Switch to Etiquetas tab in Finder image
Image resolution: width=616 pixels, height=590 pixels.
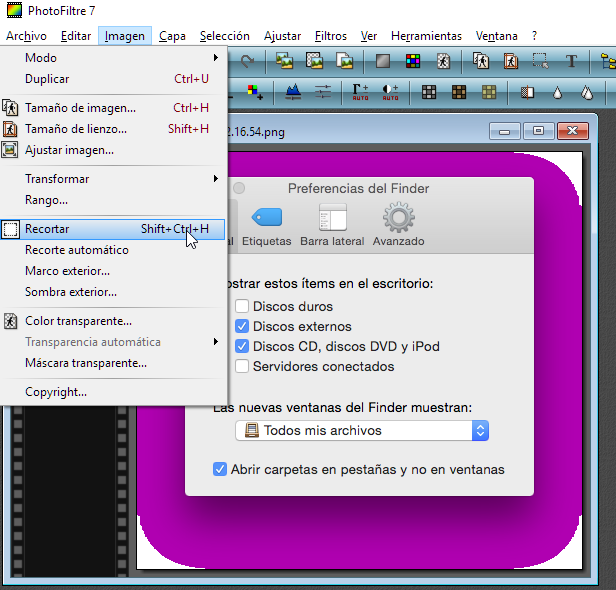(x=267, y=226)
